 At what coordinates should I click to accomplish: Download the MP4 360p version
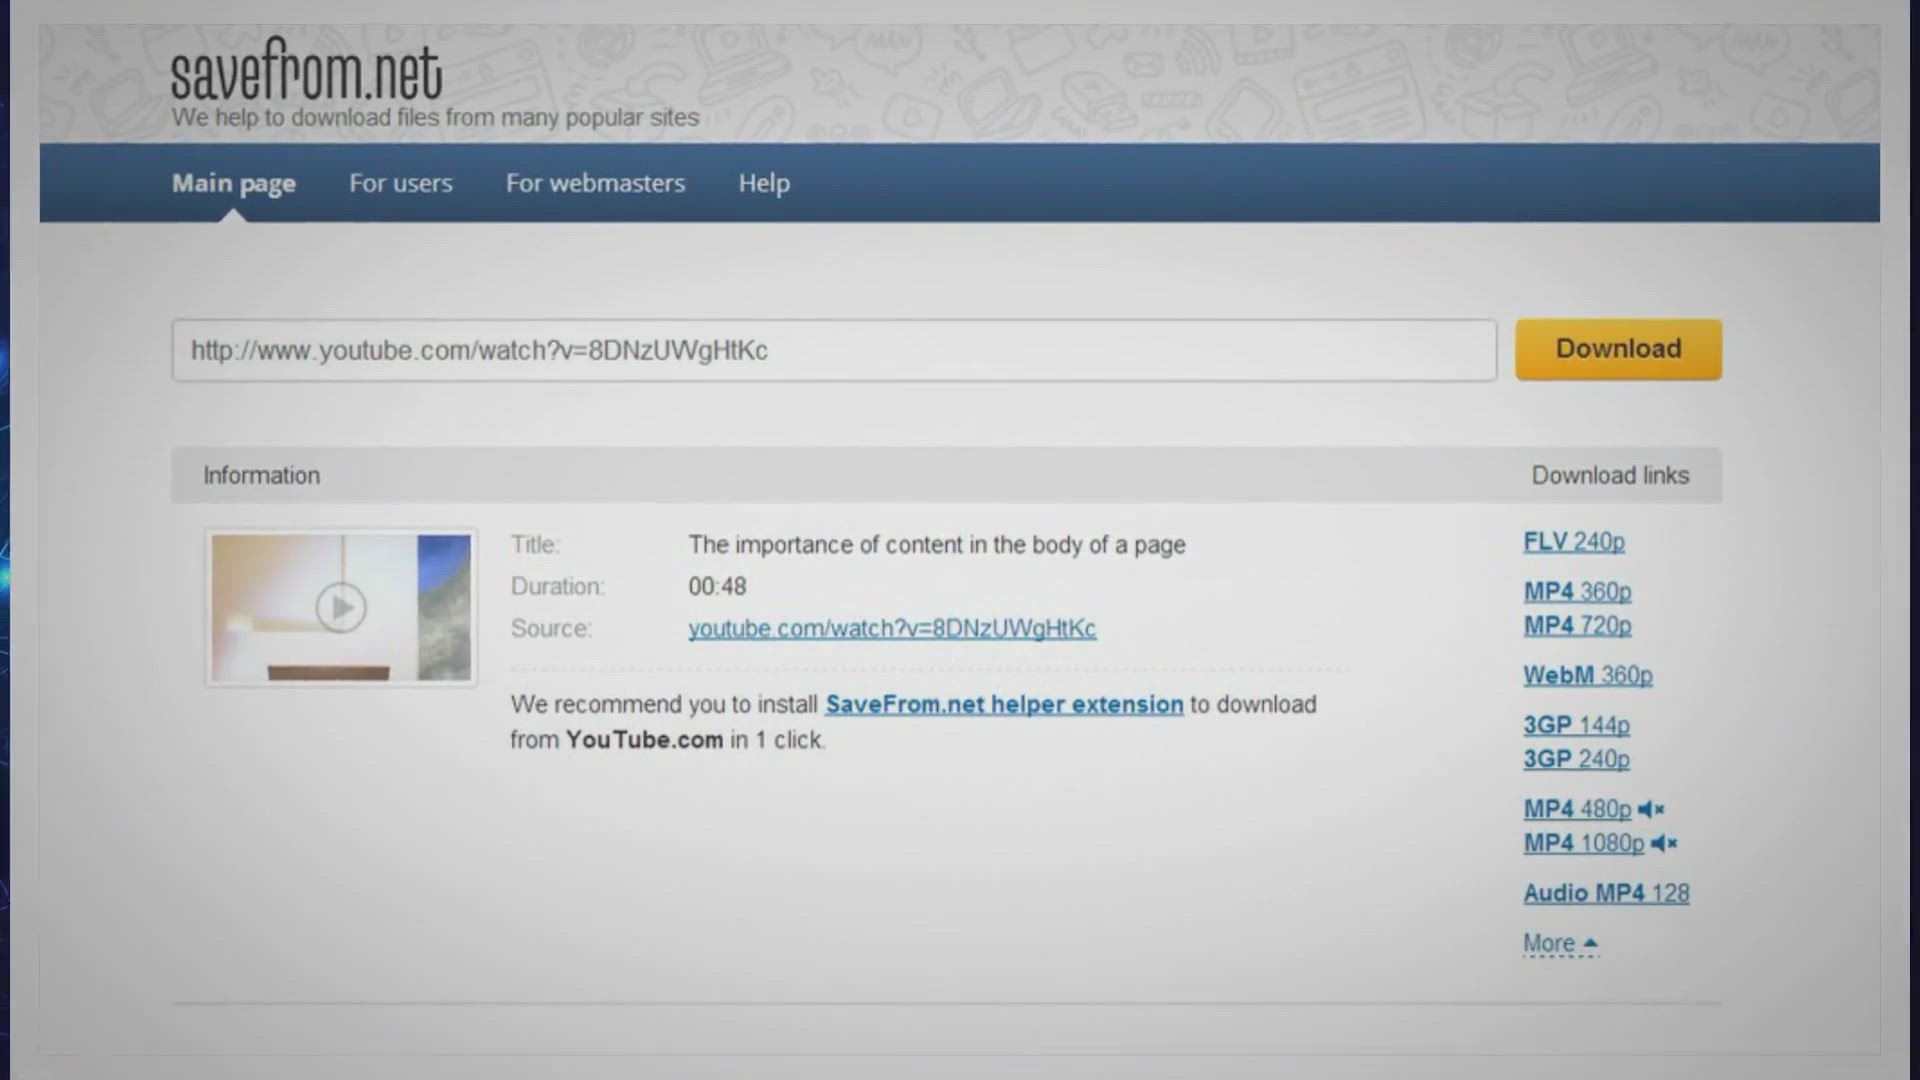point(1577,592)
